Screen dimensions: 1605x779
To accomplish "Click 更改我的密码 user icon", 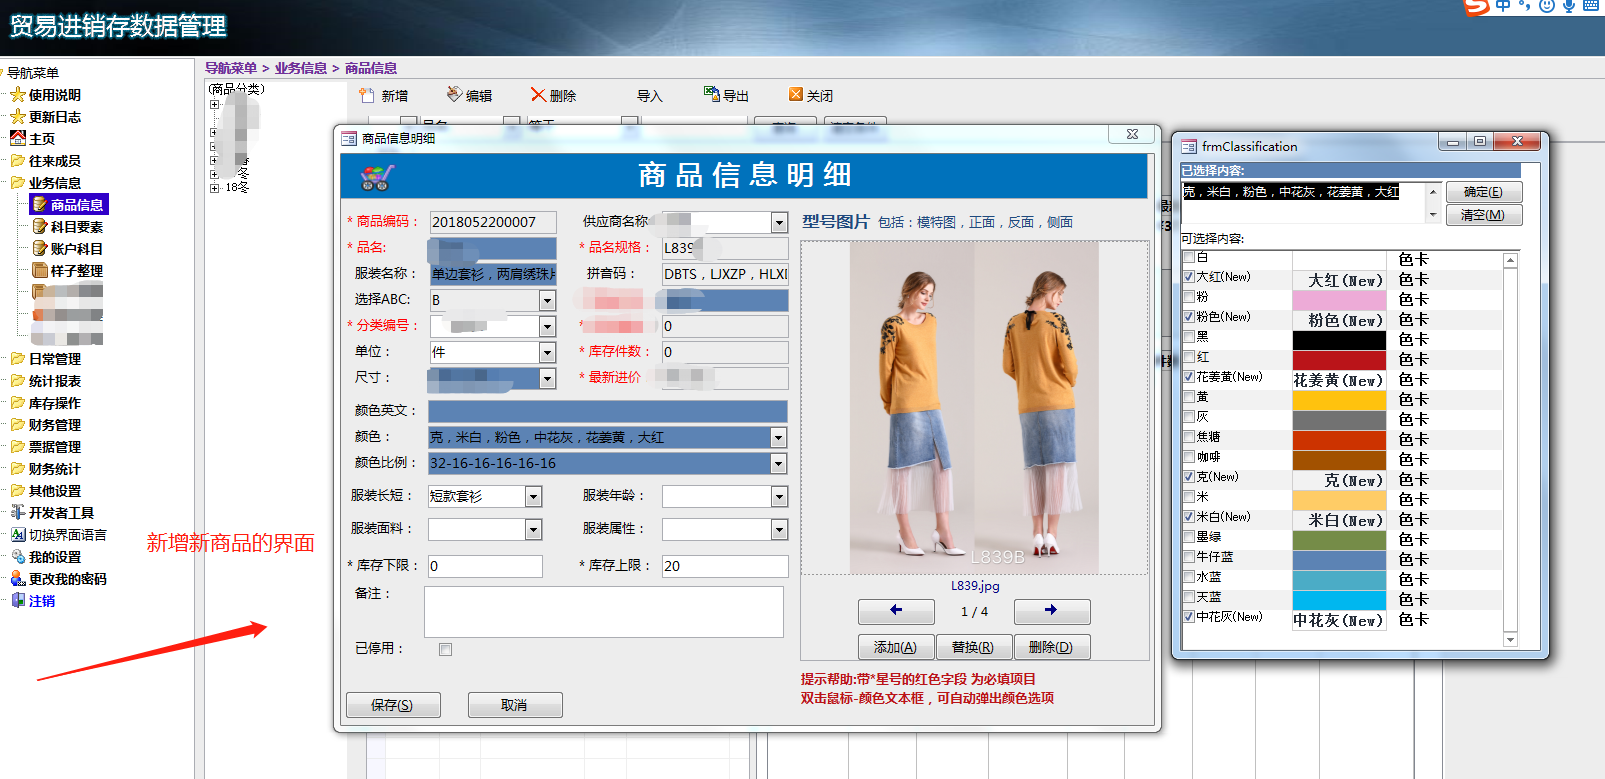I will coord(18,578).
